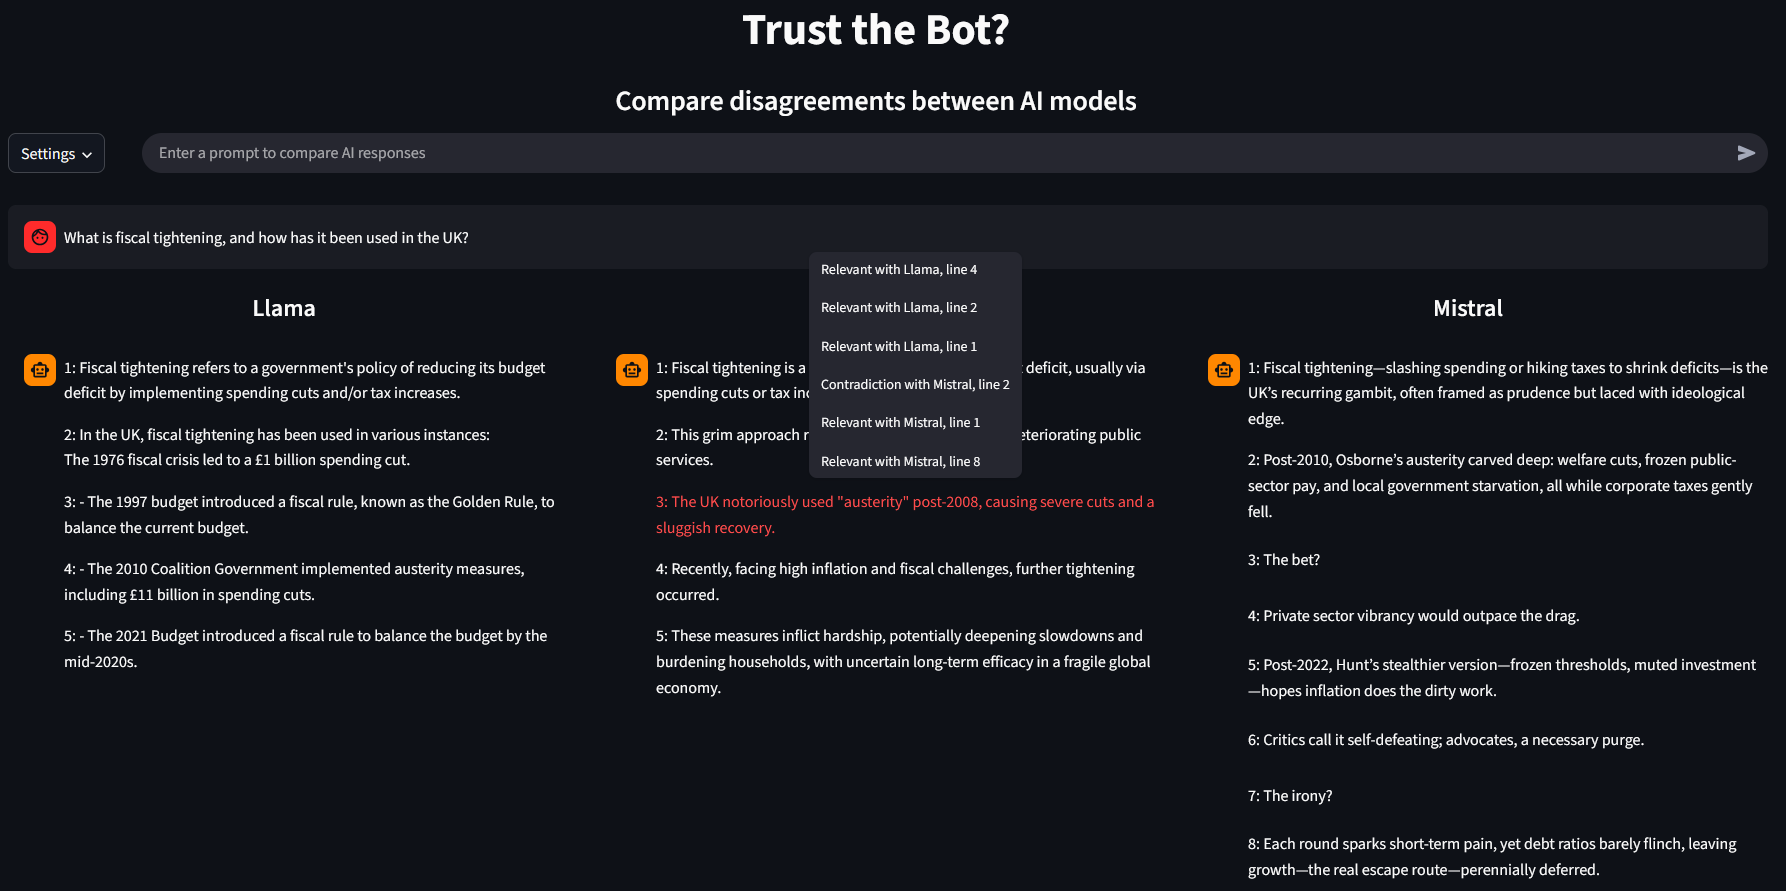This screenshot has height=891, width=1786.
Task: Click Mistral line 2 on Osborne's austerity
Action: click(1500, 486)
